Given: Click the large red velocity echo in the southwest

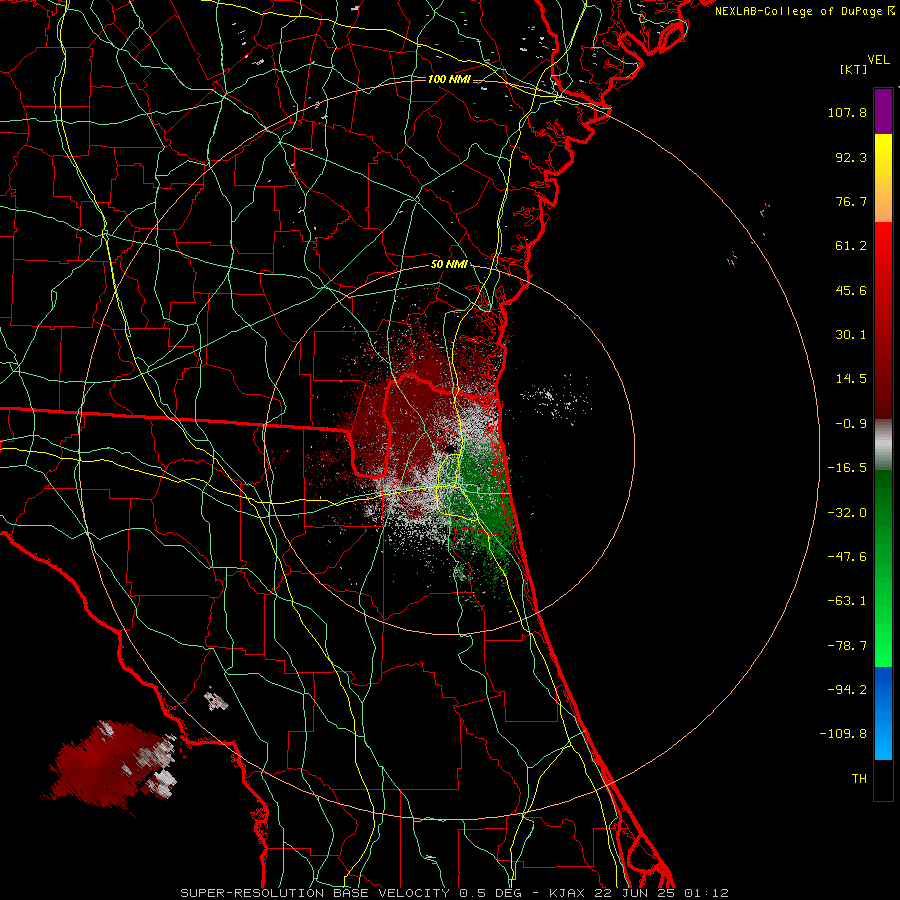Looking at the screenshot, I should [106, 766].
